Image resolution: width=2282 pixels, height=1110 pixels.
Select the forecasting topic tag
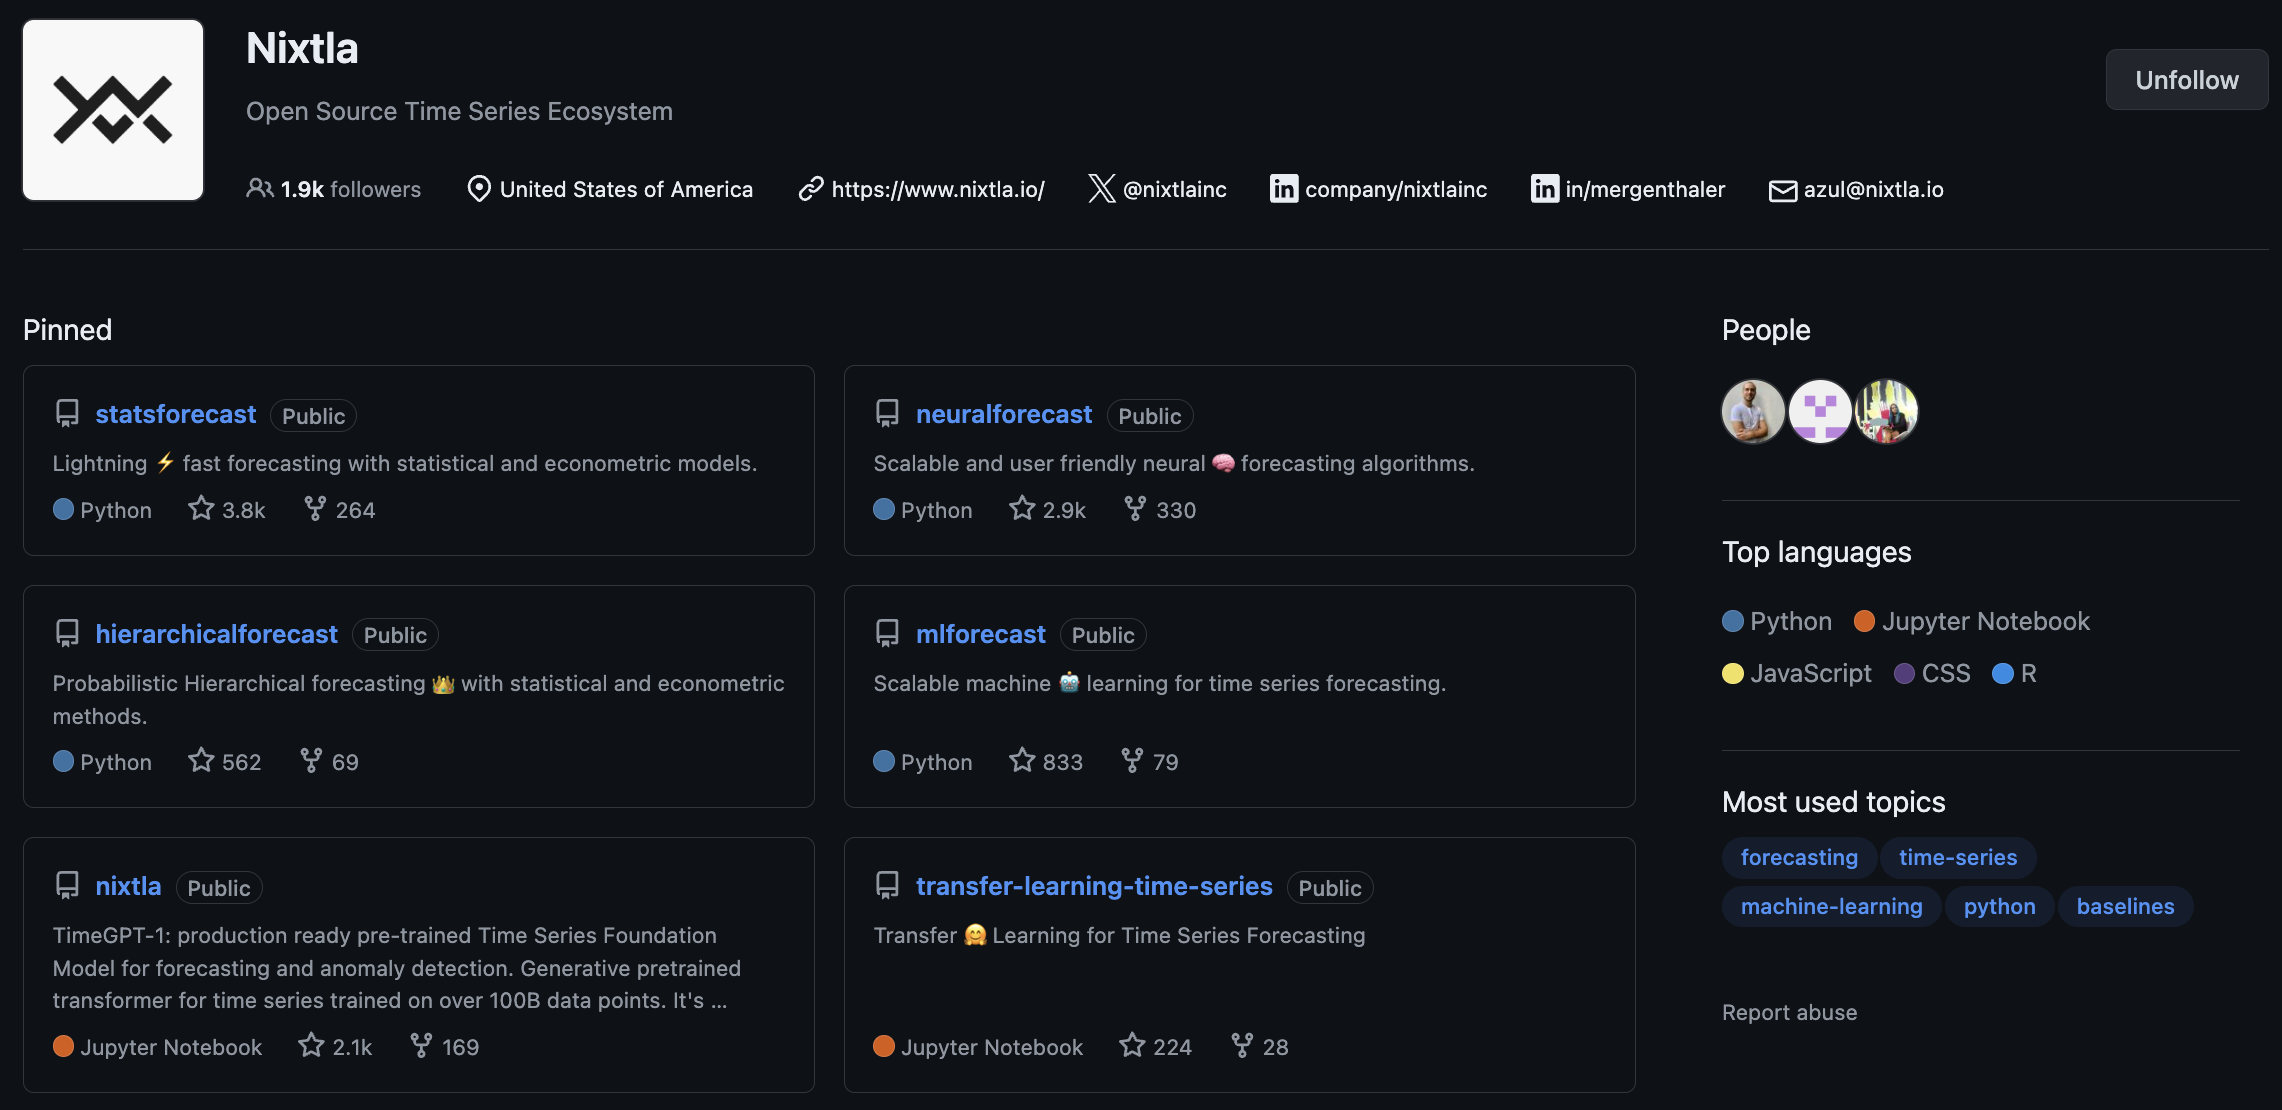1798,857
